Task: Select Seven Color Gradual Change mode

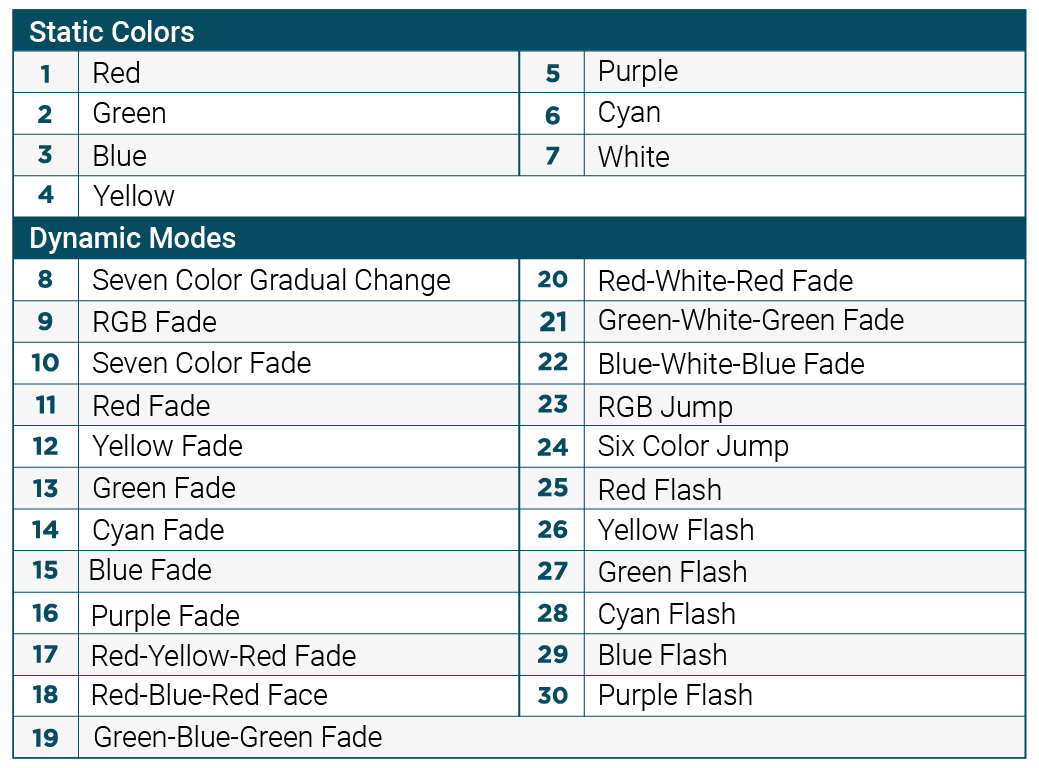Action: click(x=271, y=280)
